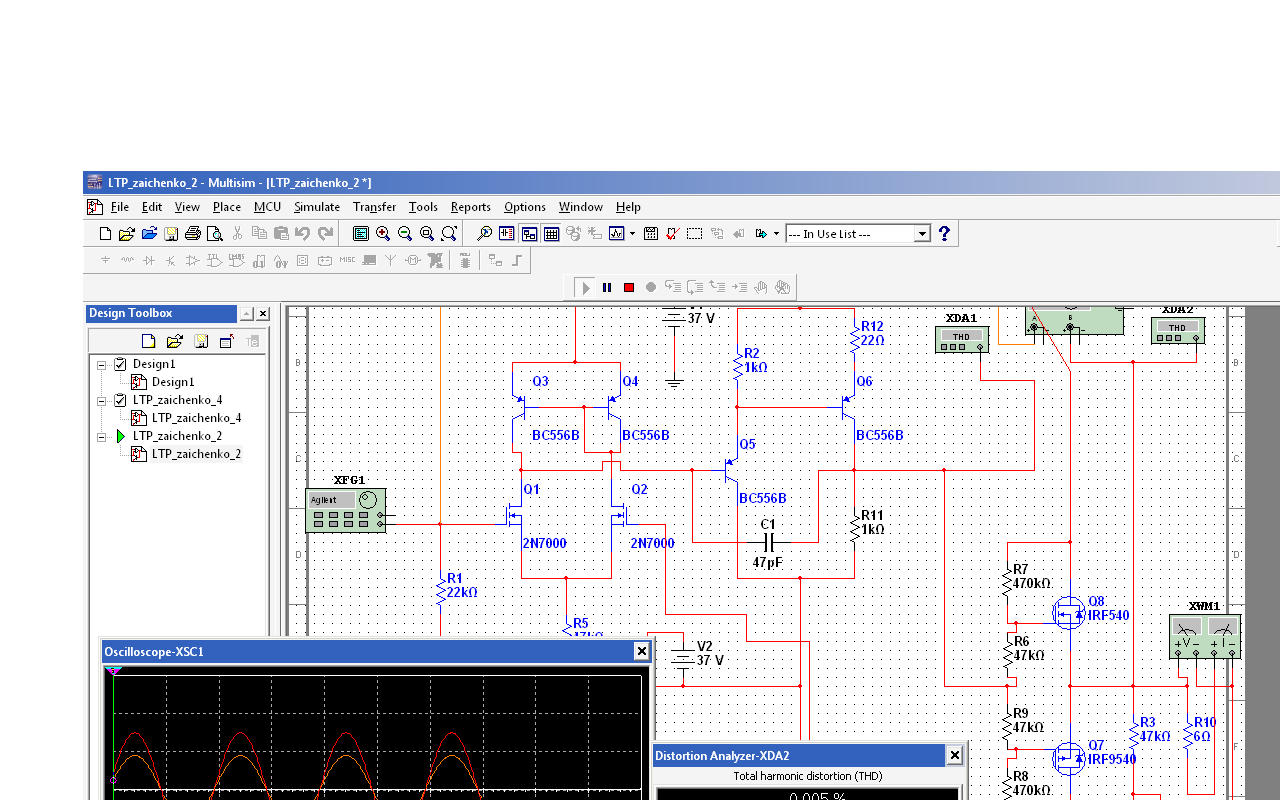Screen dimensions: 1280x800
Task: Click the New file icon in Design Toolbox
Action: coord(149,341)
